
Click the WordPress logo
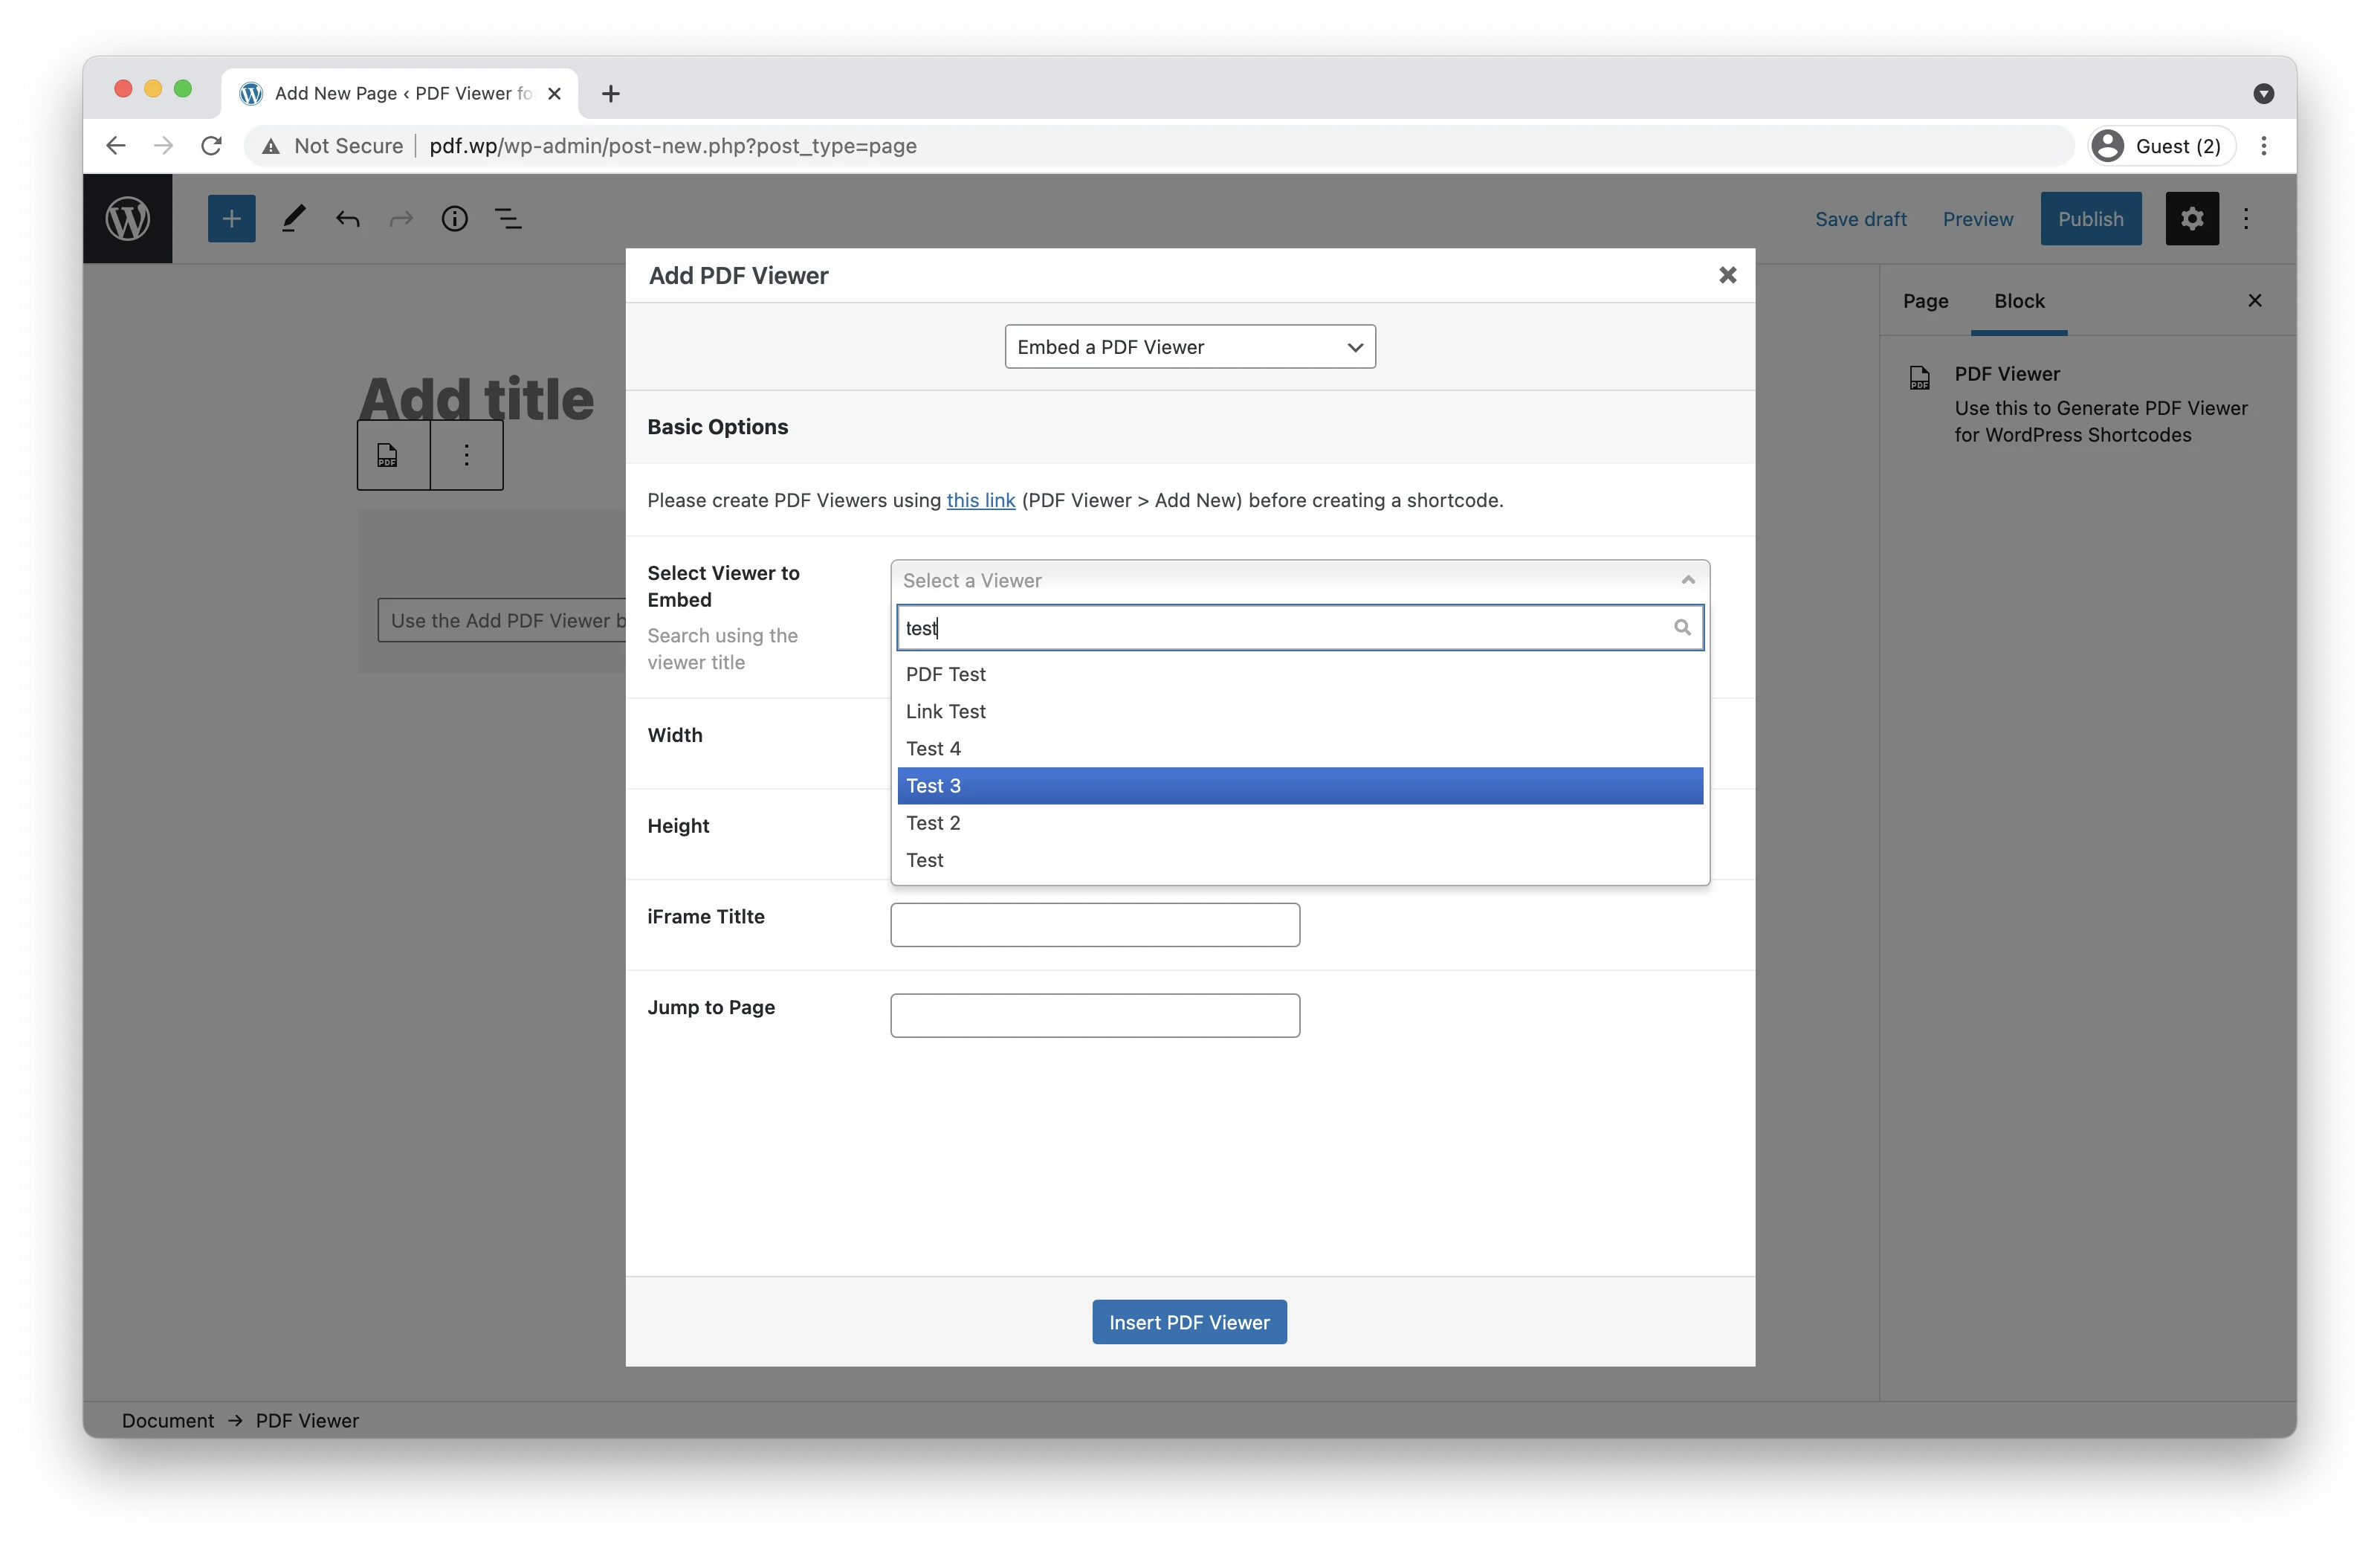[127, 218]
